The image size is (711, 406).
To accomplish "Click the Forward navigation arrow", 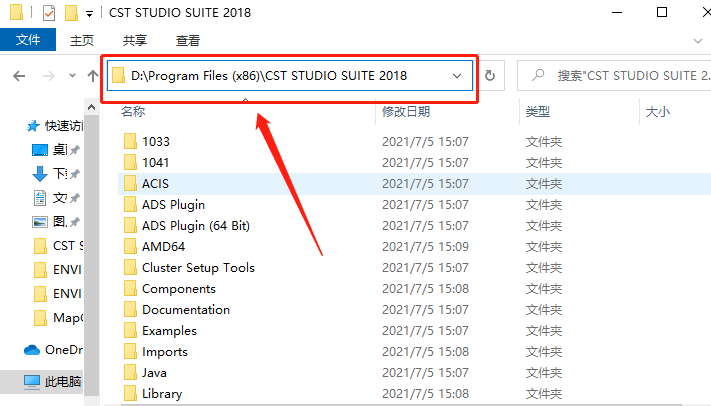I will 49,76.
